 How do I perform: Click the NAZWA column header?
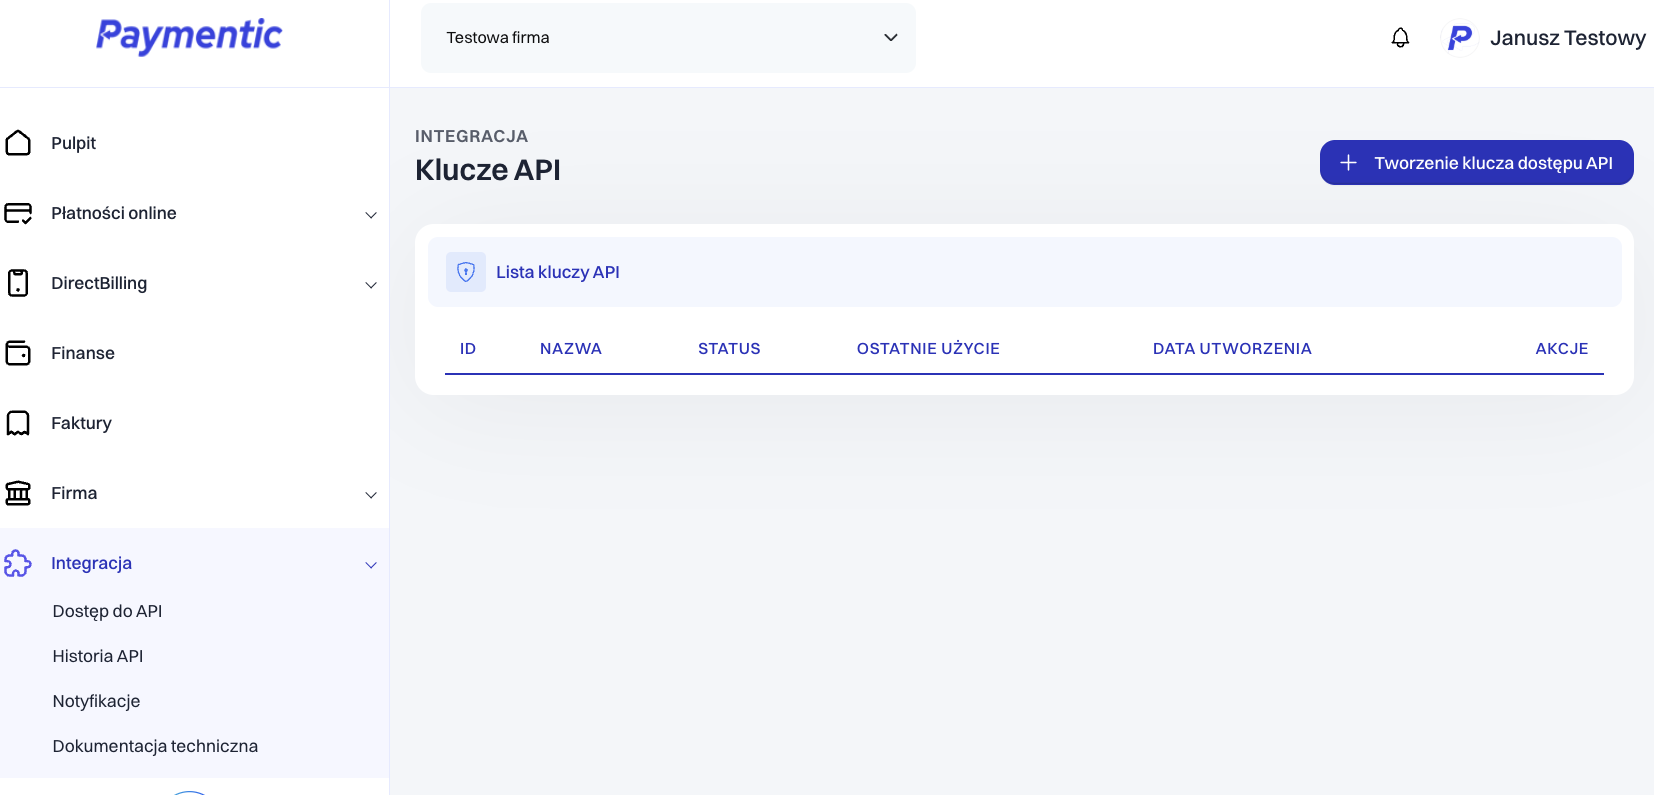571,349
